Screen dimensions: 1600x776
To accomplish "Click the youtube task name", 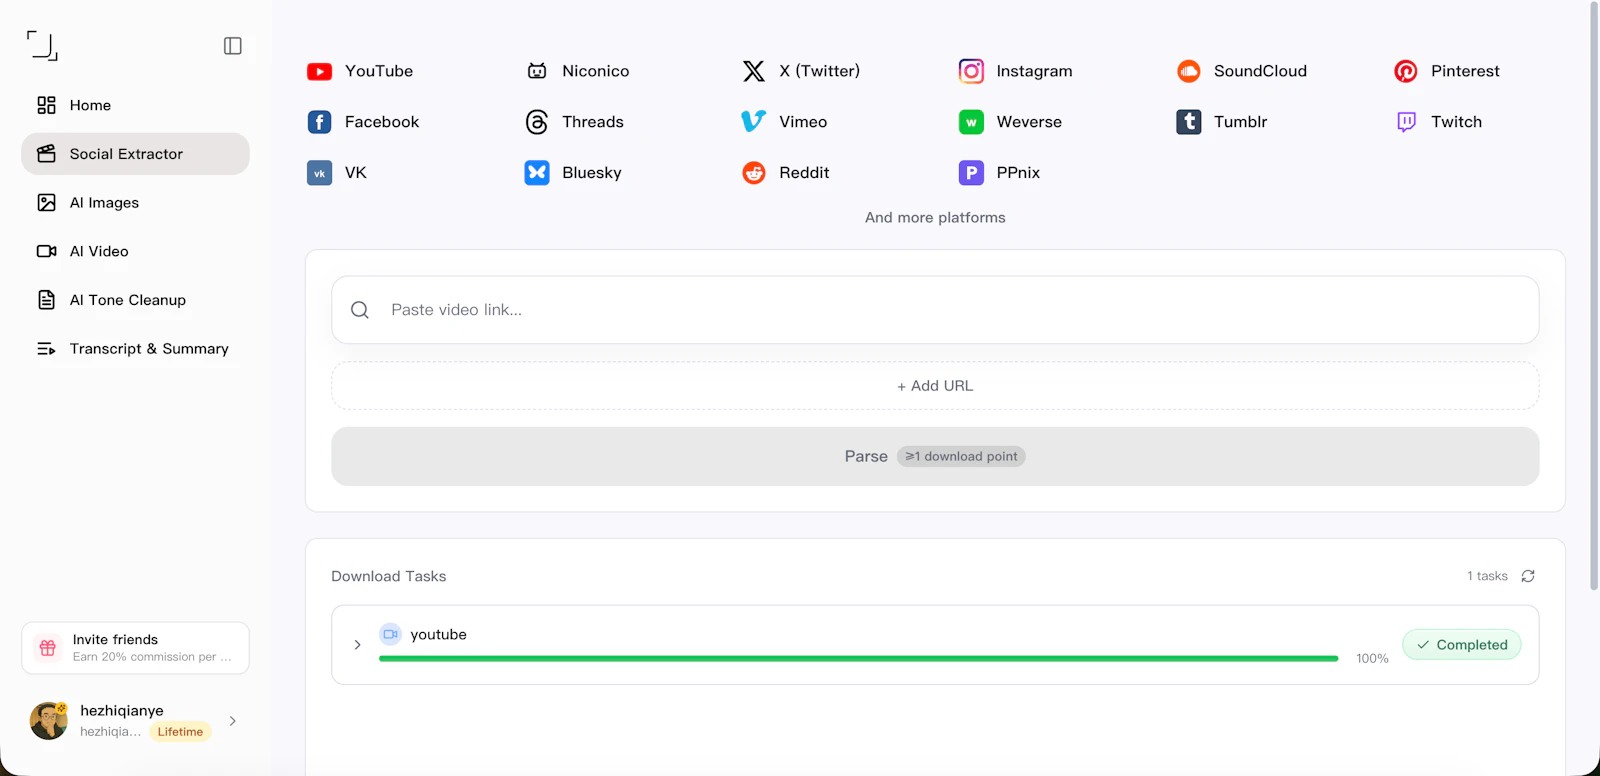I will tap(438, 635).
